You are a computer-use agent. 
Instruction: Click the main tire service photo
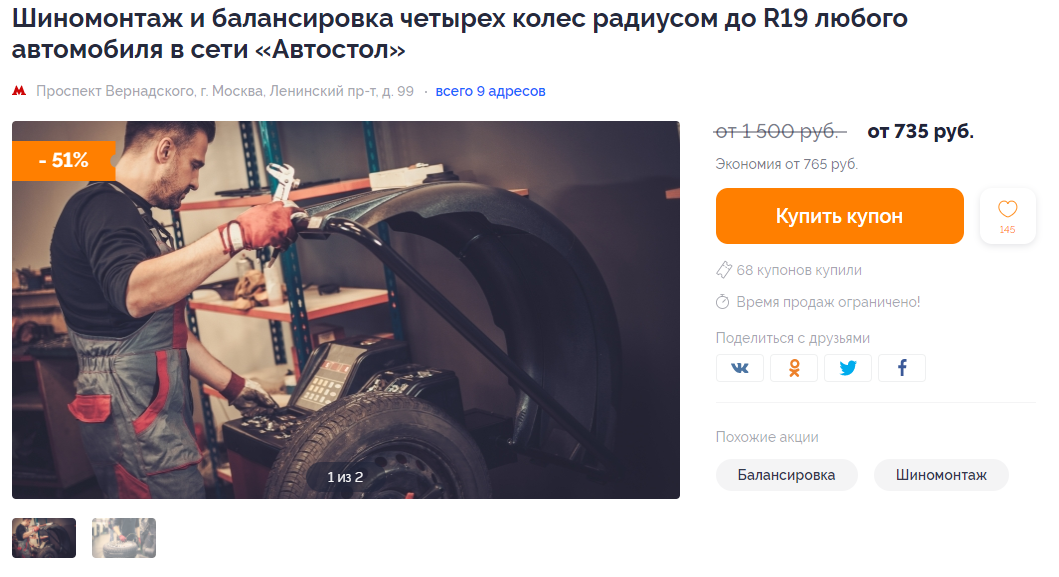pos(346,310)
